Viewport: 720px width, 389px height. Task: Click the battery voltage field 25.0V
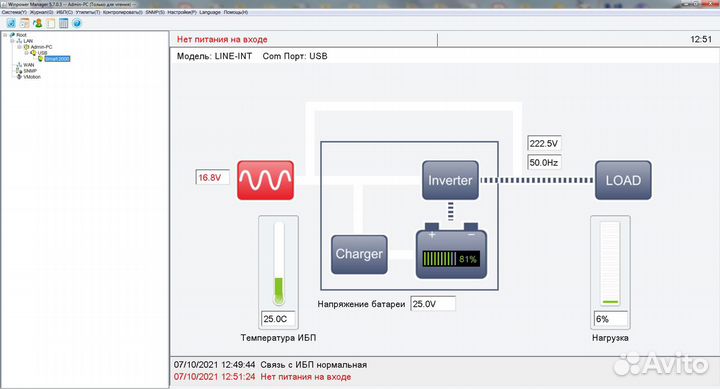433,304
